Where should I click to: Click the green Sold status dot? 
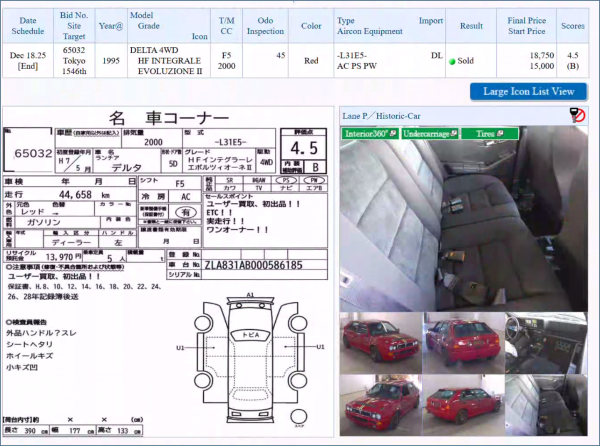452,60
